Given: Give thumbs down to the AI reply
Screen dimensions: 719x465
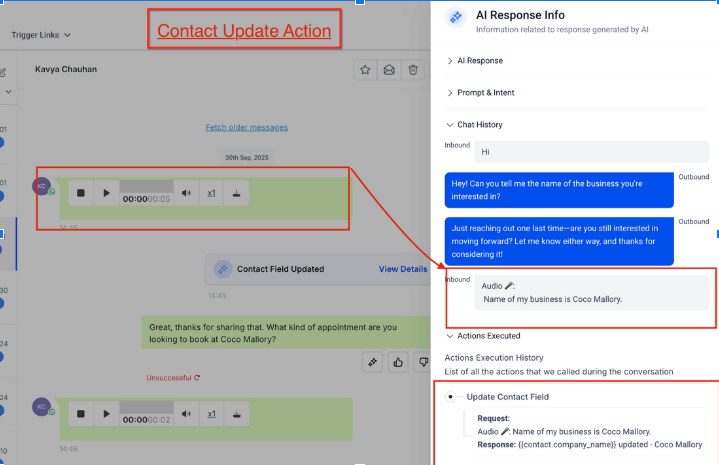Looking at the screenshot, I should click(423, 362).
